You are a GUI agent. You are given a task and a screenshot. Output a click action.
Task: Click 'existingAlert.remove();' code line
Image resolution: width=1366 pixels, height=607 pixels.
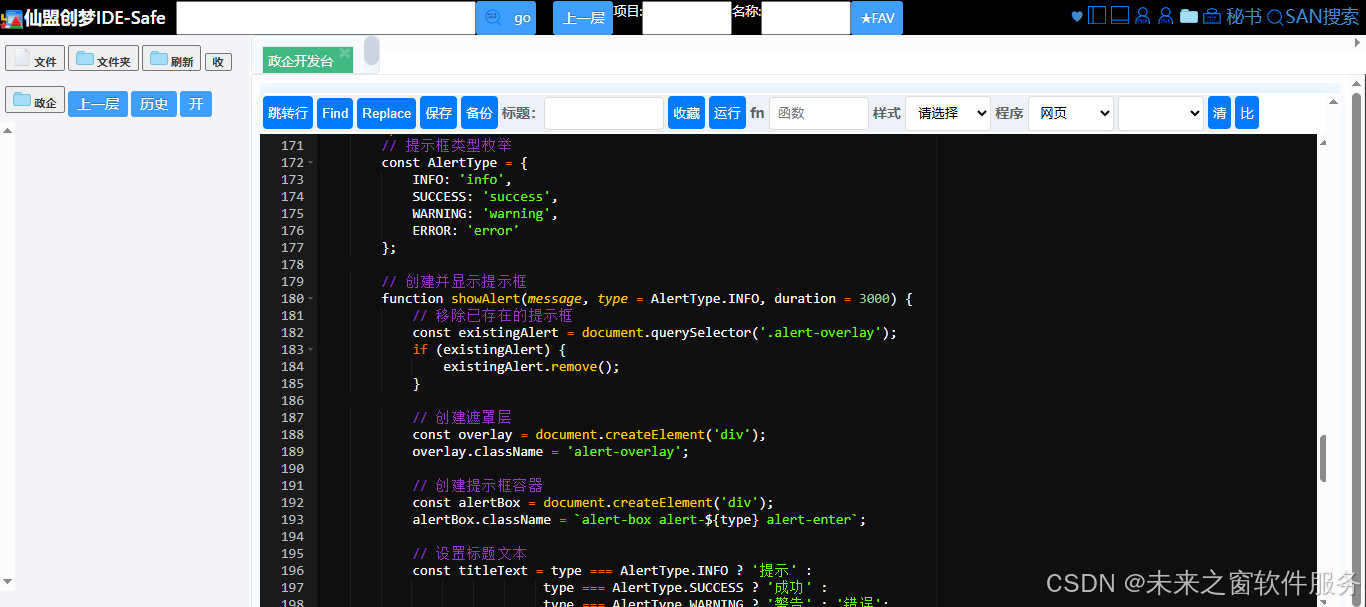532,366
